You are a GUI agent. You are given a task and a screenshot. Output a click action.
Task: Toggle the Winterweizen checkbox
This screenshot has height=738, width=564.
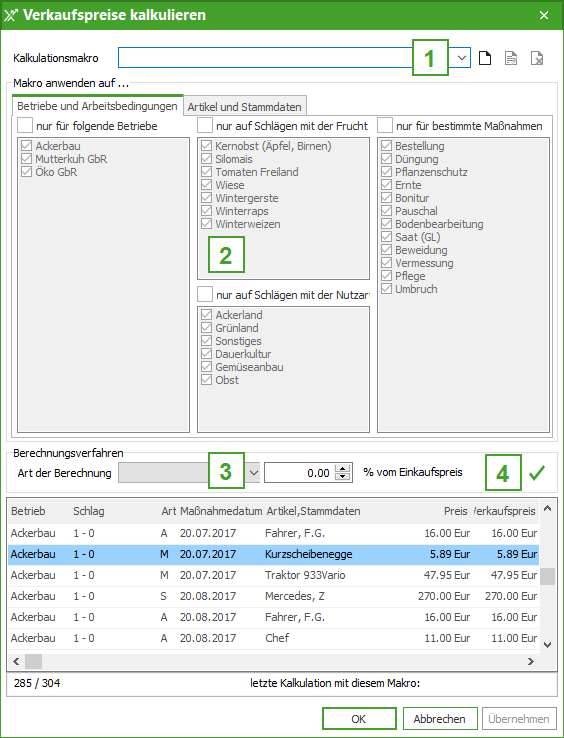click(x=206, y=224)
